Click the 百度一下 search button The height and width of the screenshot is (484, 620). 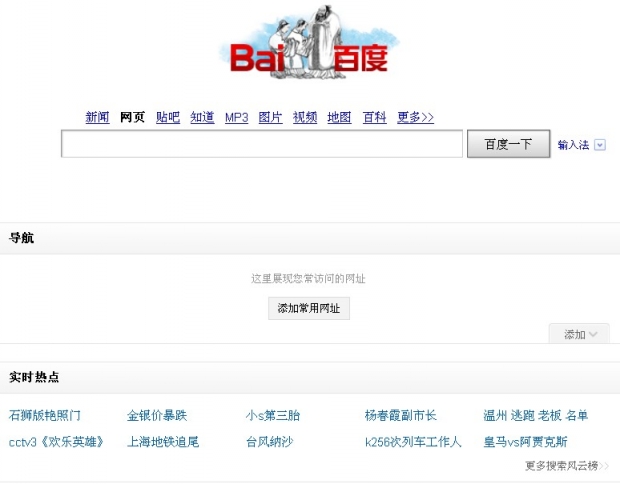click(x=508, y=144)
